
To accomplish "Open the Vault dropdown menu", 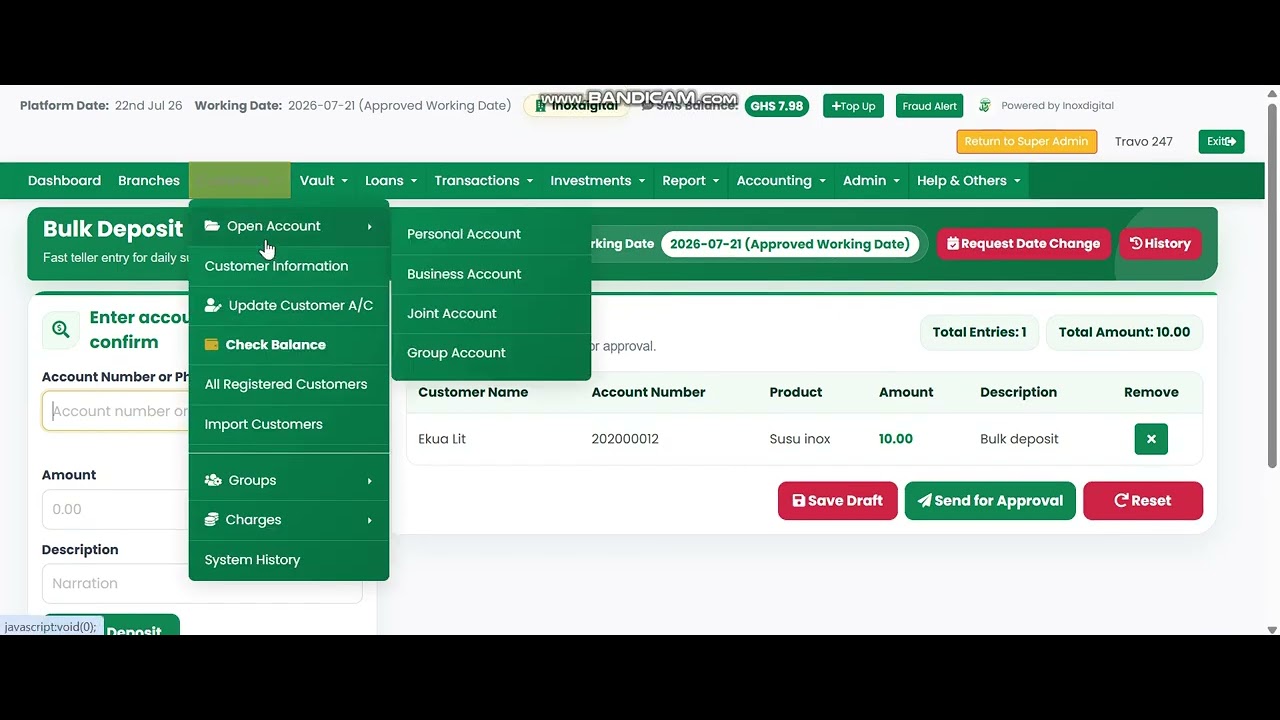I will pyautogui.click(x=324, y=181).
